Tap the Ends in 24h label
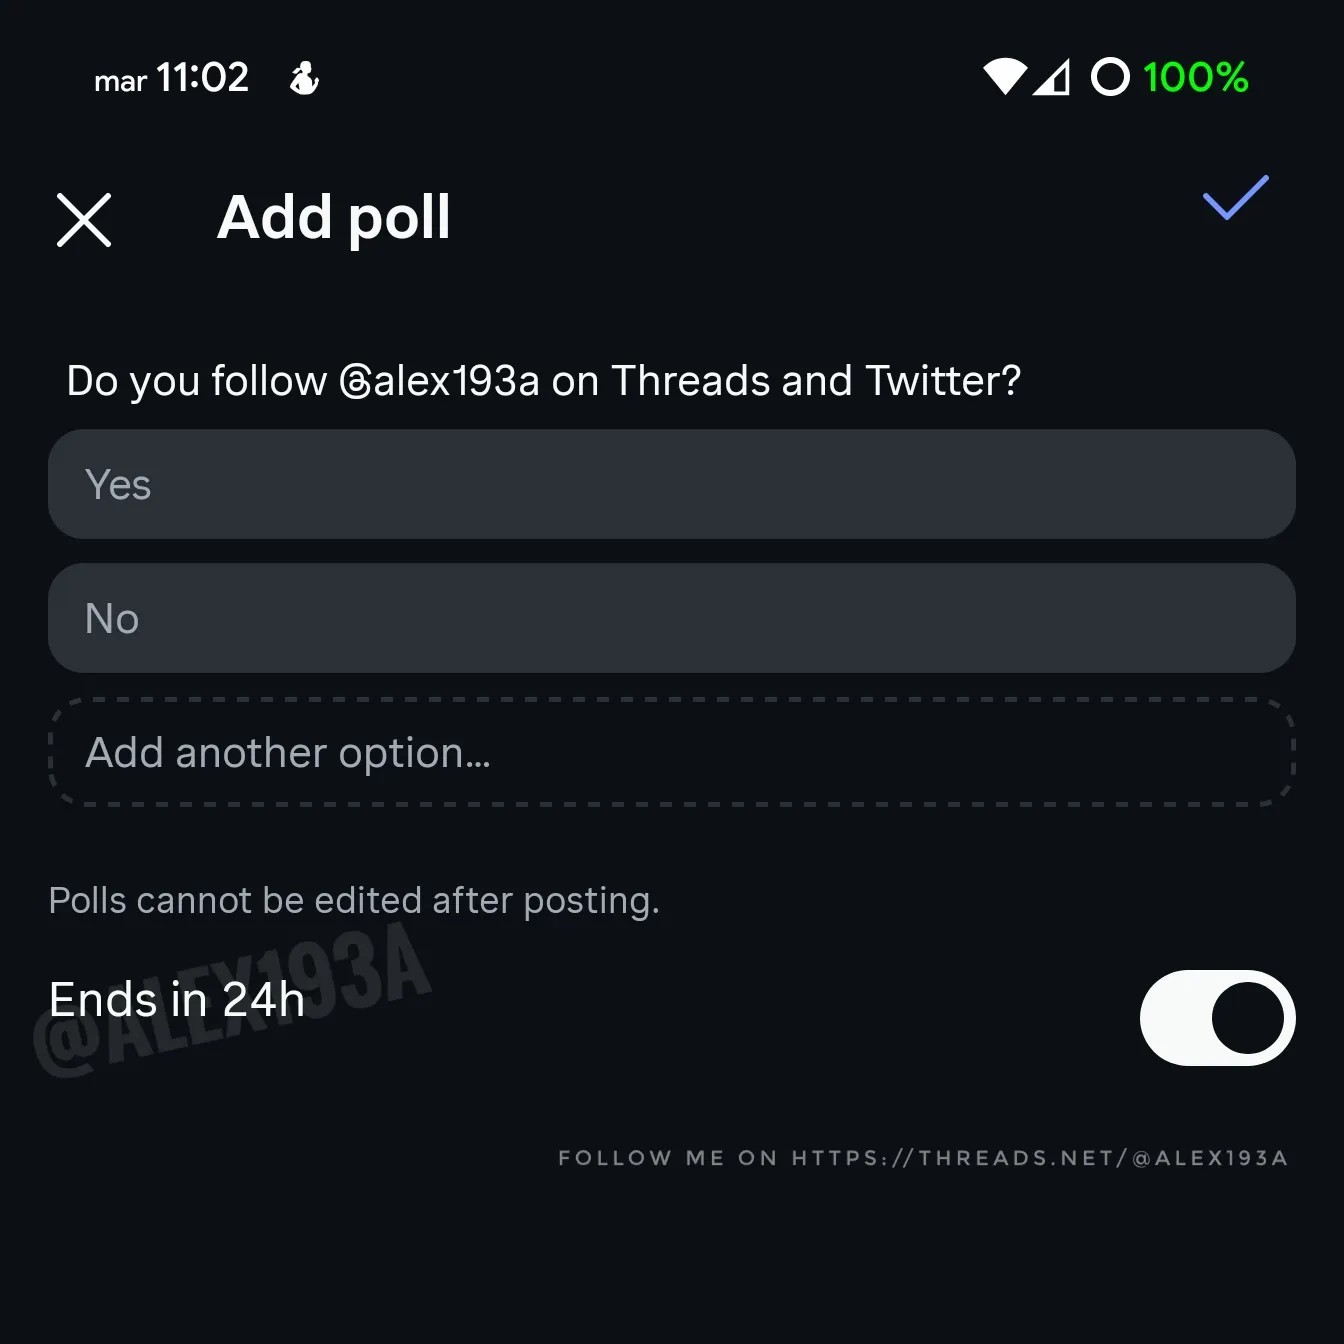Image resolution: width=1344 pixels, height=1344 pixels. click(176, 1000)
